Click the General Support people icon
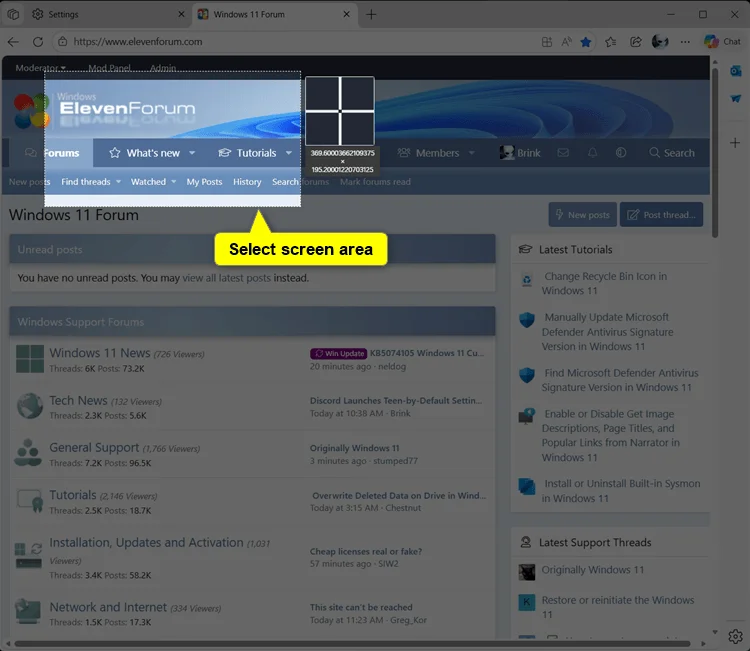 click(x=28, y=452)
